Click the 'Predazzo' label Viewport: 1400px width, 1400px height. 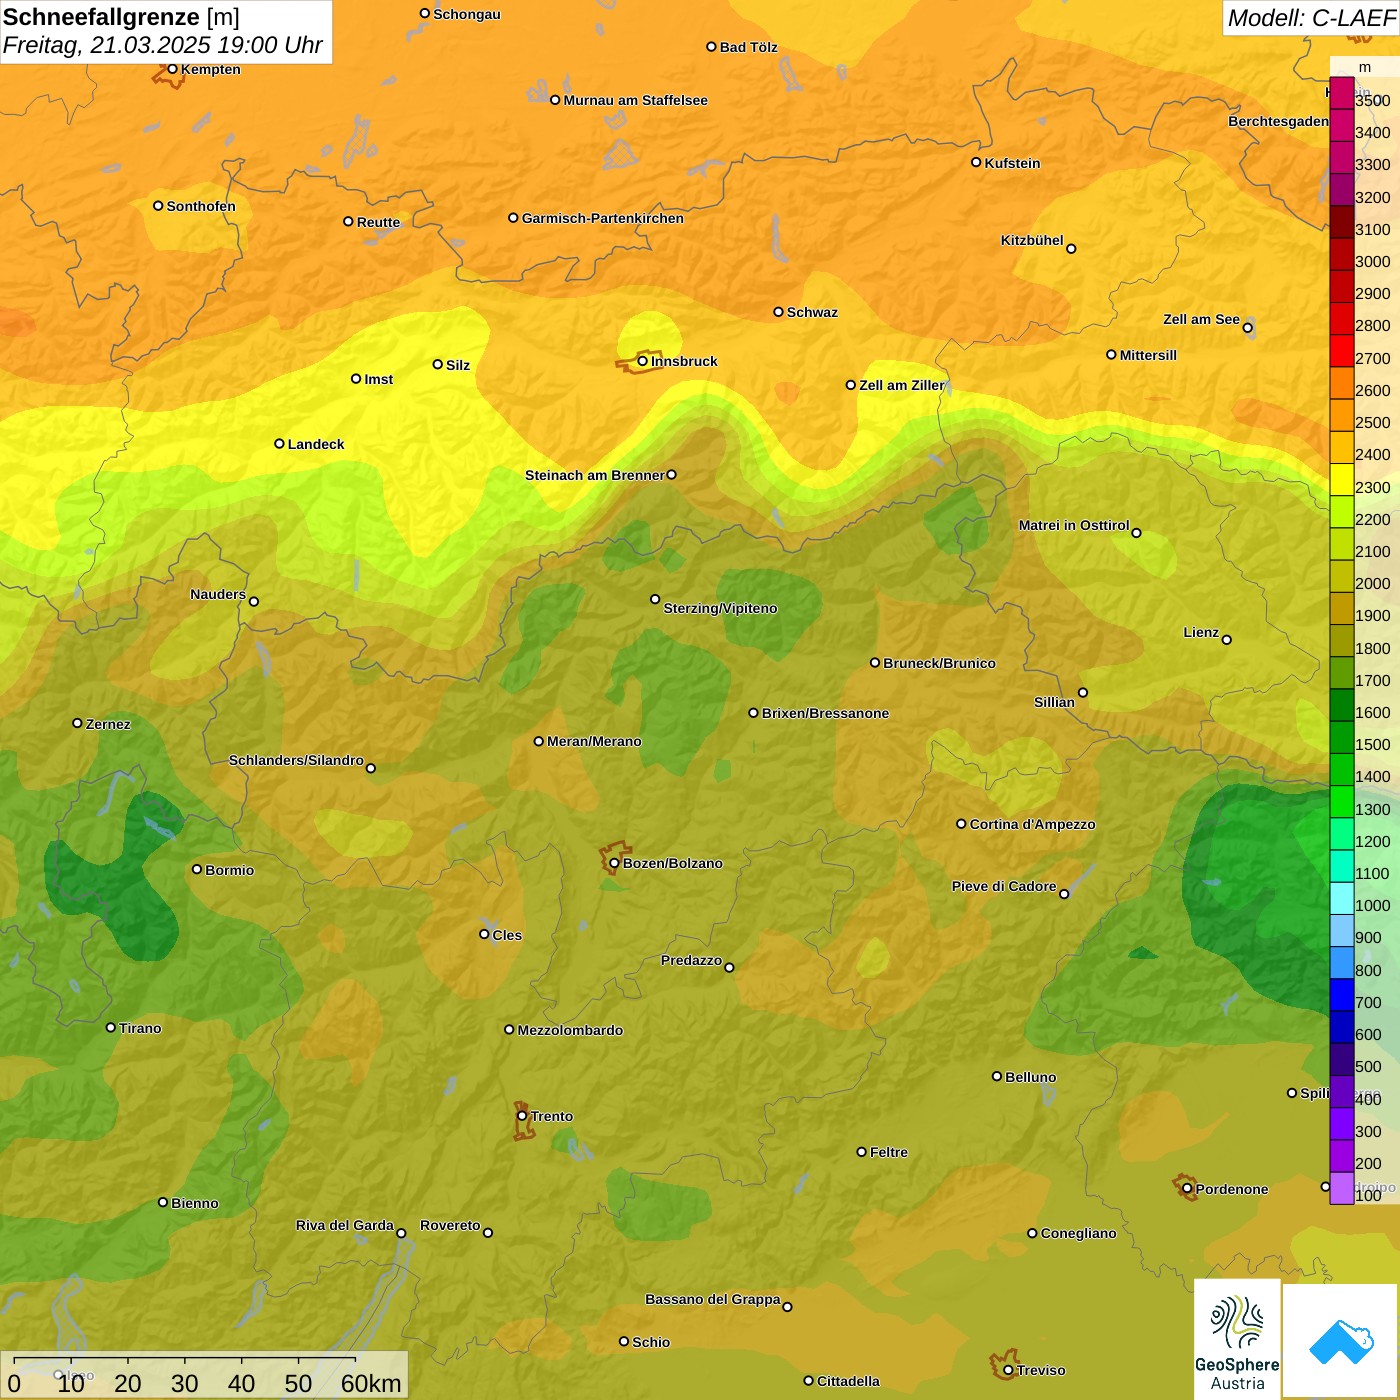[x=691, y=960]
